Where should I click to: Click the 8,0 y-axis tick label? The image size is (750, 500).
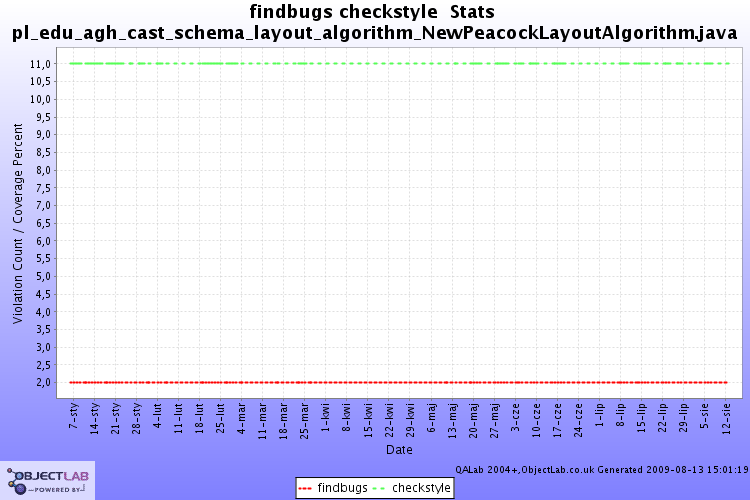(43, 170)
